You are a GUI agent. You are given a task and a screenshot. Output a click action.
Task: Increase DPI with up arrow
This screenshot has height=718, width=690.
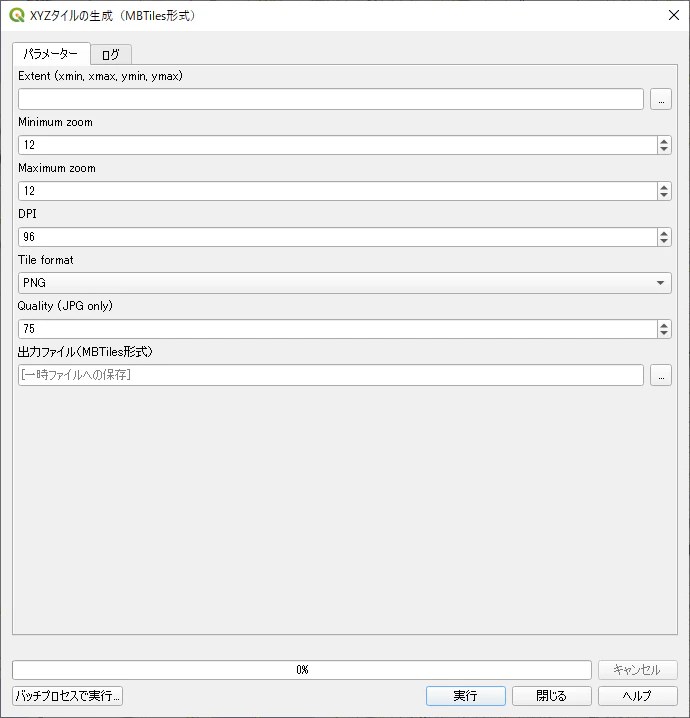click(664, 233)
